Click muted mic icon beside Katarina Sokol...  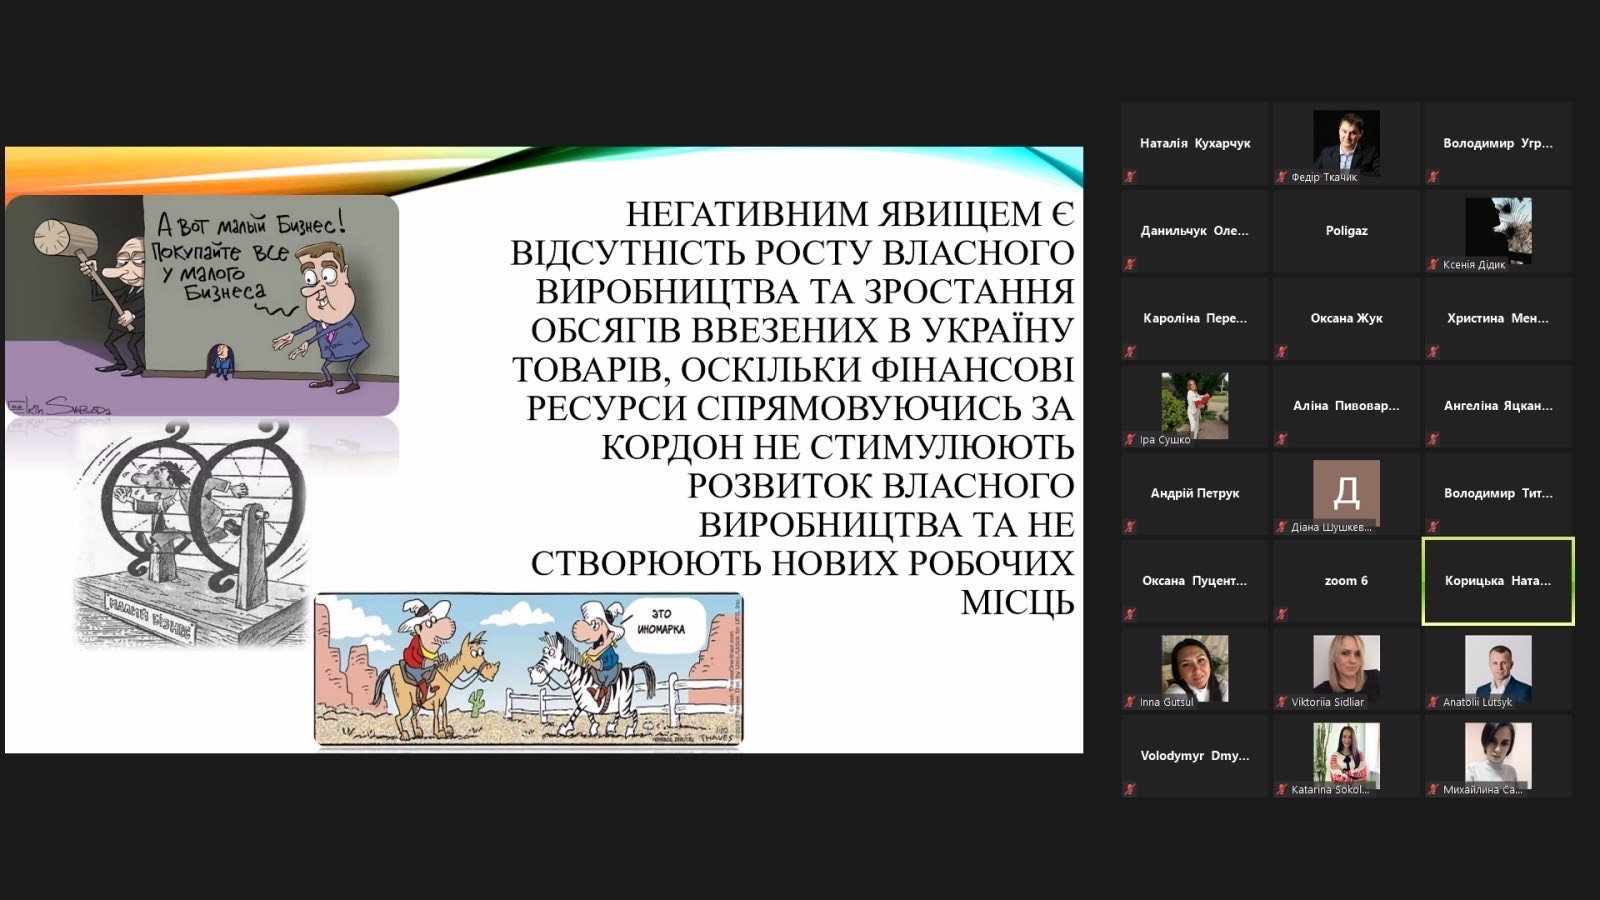pos(1281,789)
